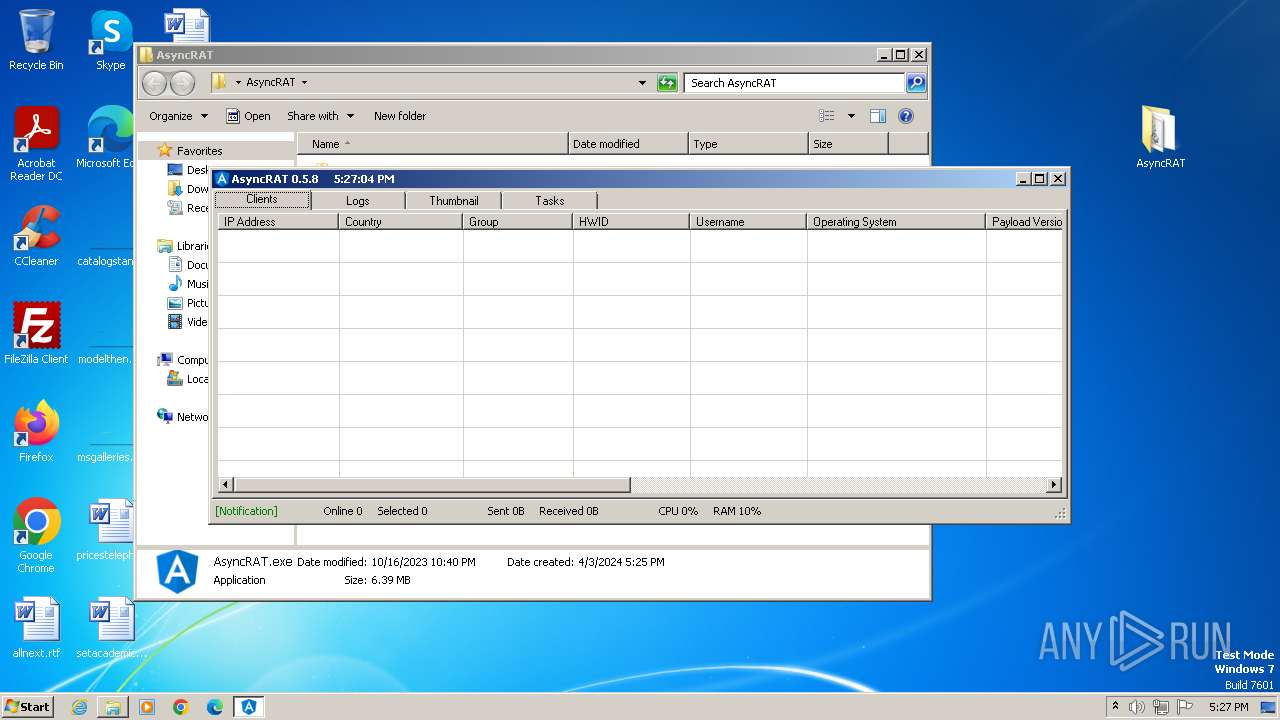The height and width of the screenshot is (720, 1280).
Task: Click the Chrome taskbar icon
Action: point(181,707)
